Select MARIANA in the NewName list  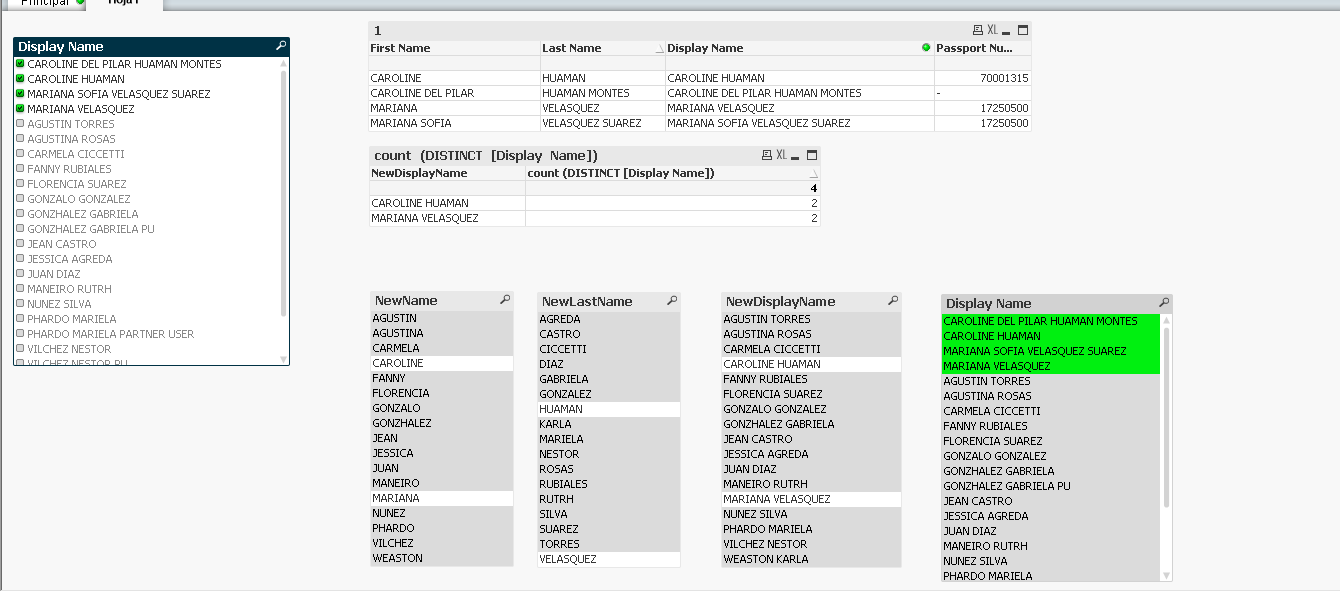point(410,498)
